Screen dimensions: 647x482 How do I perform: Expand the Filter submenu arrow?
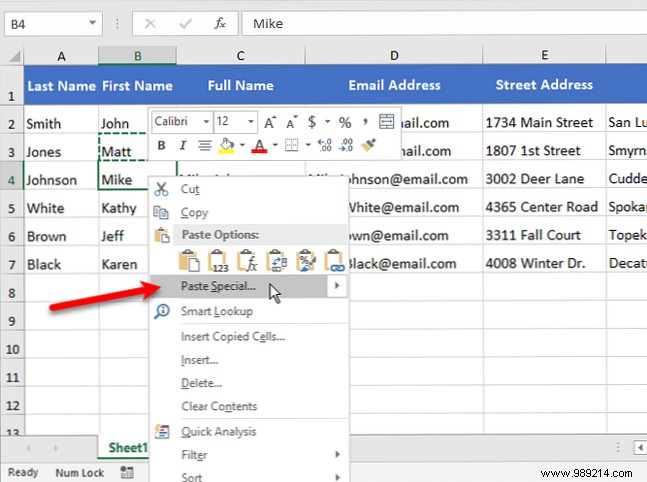tap(337, 455)
